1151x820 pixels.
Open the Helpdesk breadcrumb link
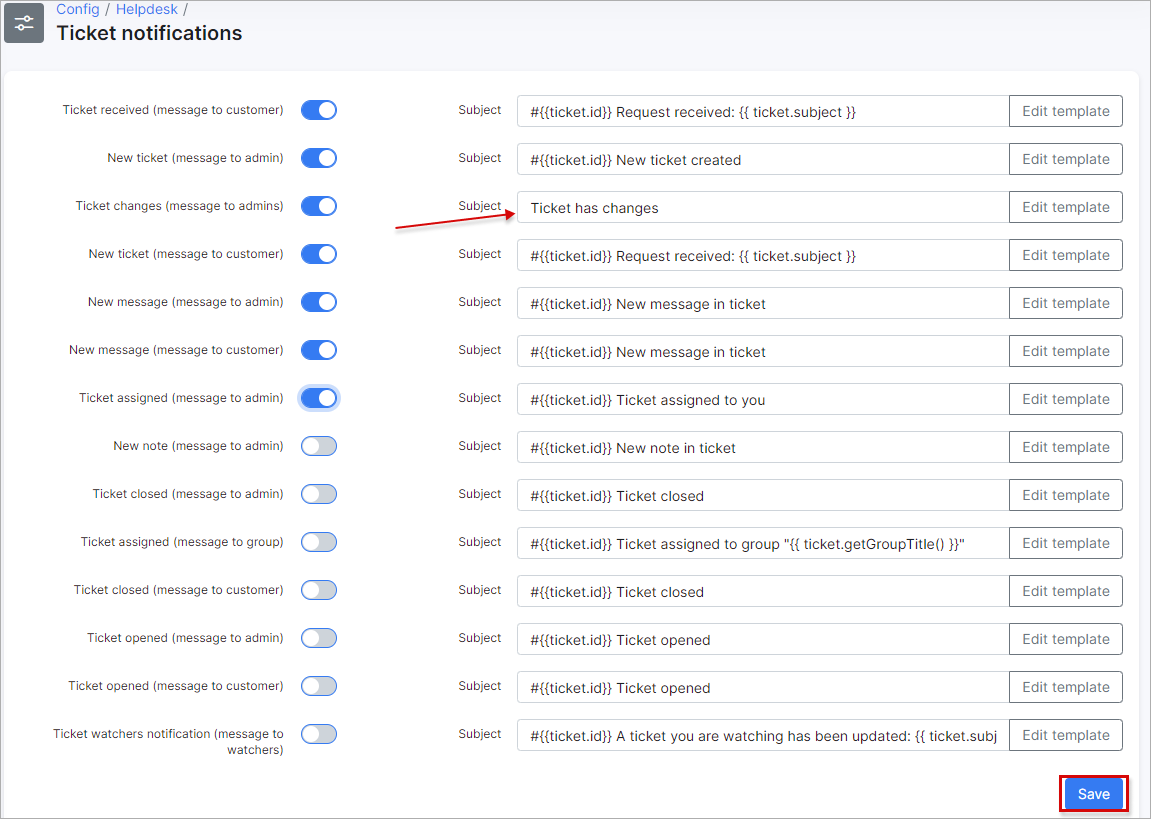(x=146, y=9)
